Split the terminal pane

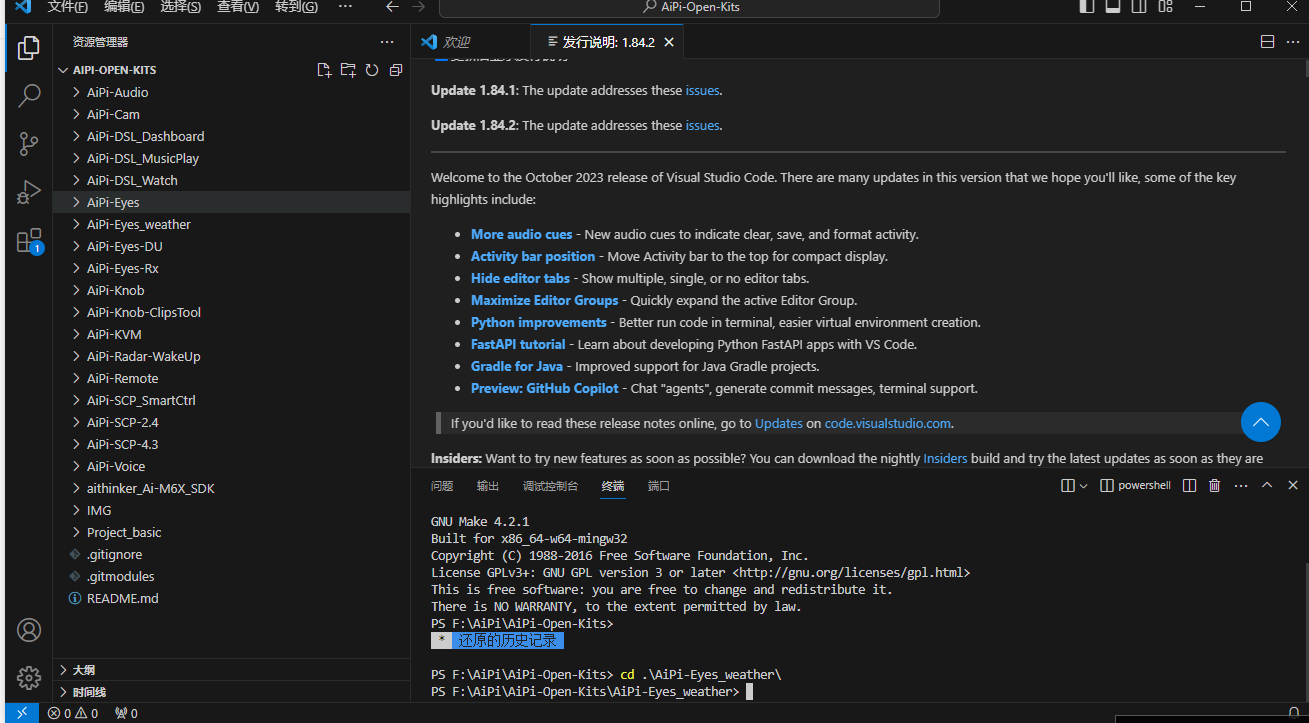1189,486
